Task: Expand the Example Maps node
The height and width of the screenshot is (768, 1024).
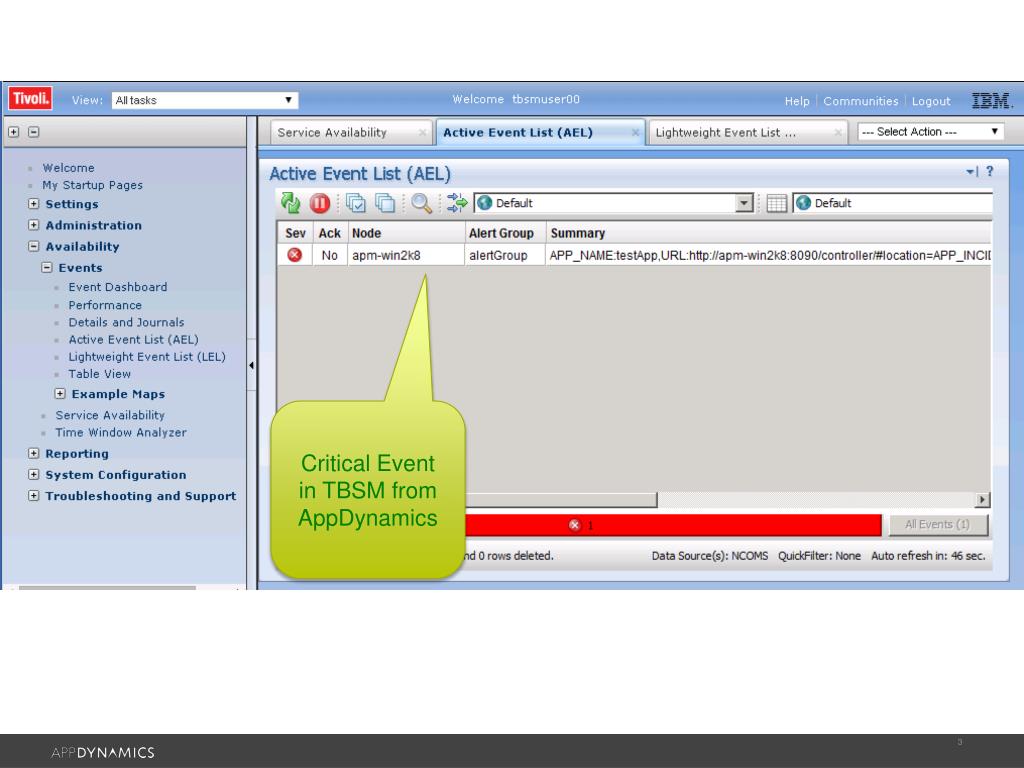Action: click(59, 394)
